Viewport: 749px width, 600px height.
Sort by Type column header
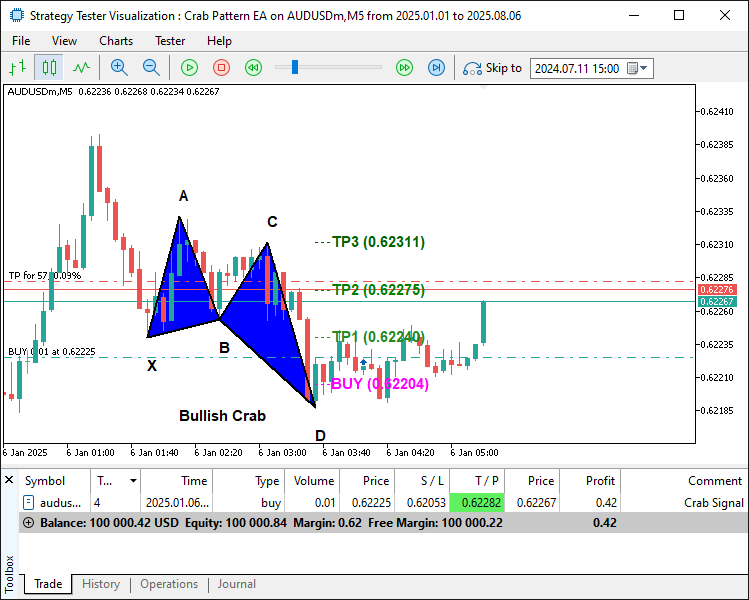pyautogui.click(x=249, y=481)
